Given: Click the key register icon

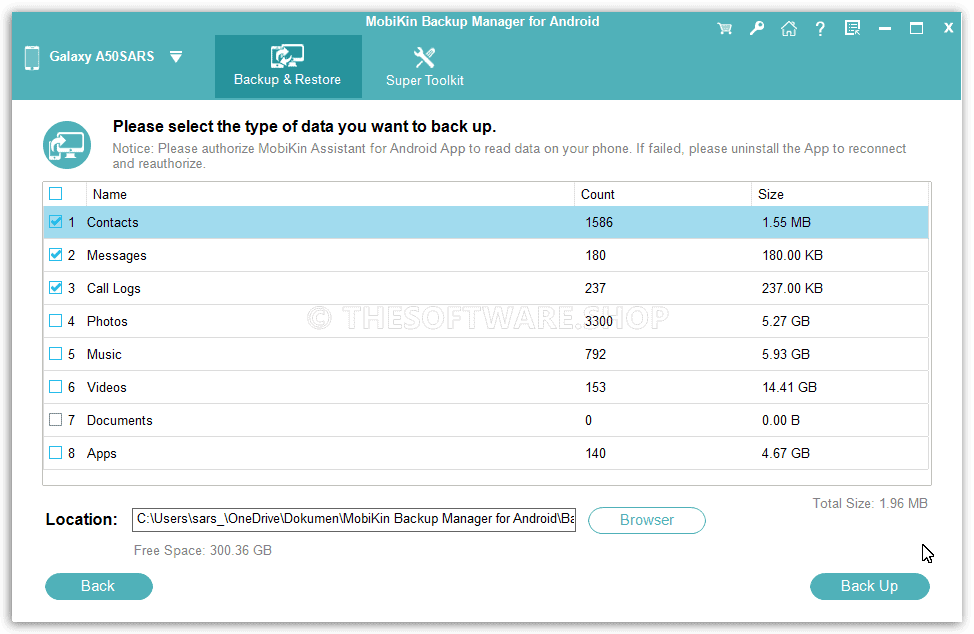Looking at the screenshot, I should pyautogui.click(x=757, y=29).
